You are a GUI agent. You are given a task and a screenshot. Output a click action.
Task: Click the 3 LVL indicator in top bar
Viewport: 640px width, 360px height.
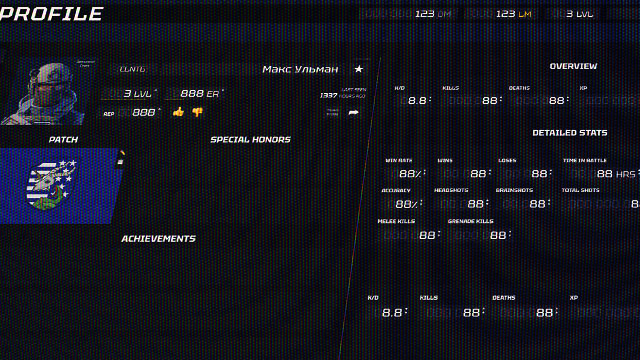point(579,14)
